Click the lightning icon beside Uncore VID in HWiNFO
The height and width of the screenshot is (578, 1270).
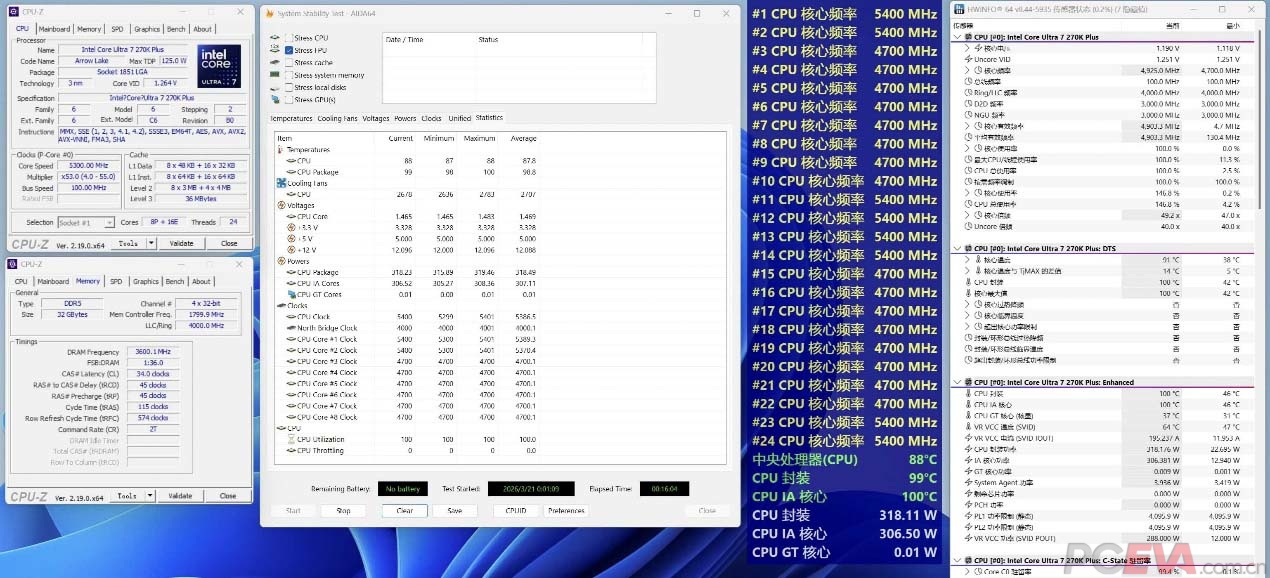pos(967,59)
